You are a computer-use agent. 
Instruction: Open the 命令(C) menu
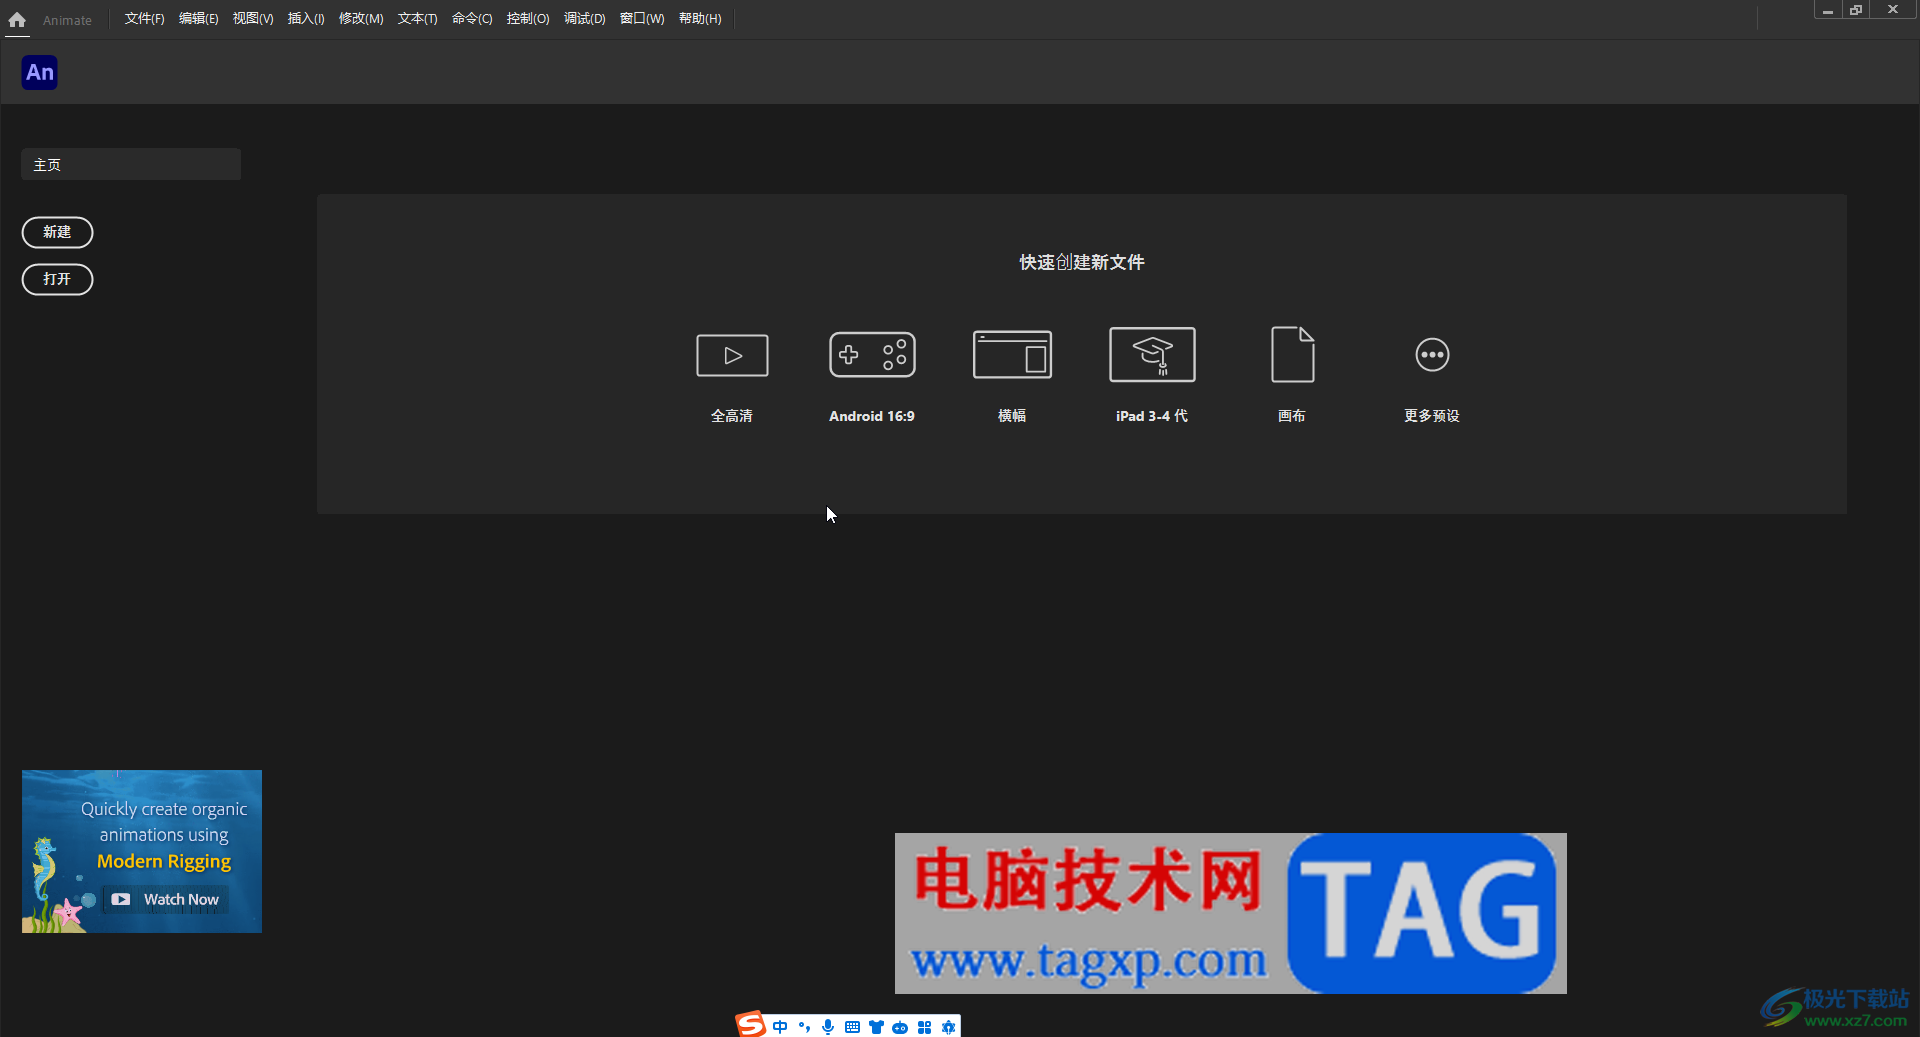472,19
